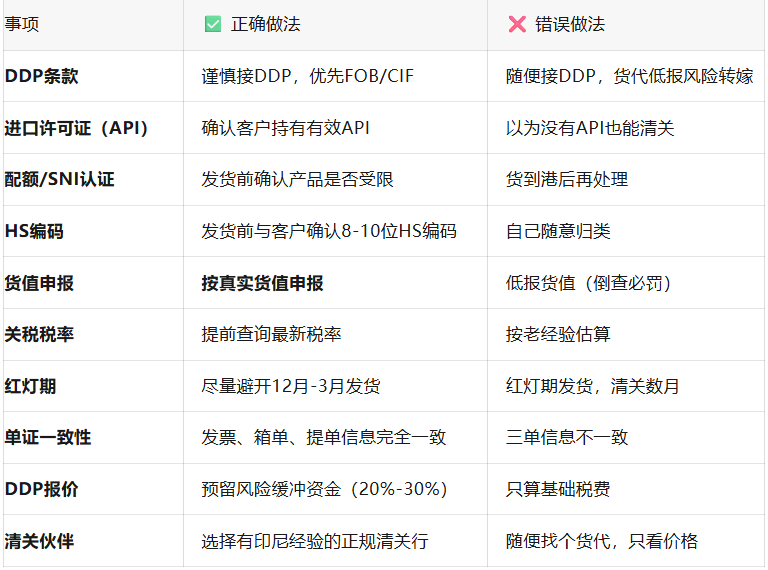Image resolution: width=768 pixels, height=570 pixels.
Task: Select the header text '错误做法'
Action: point(570,24)
